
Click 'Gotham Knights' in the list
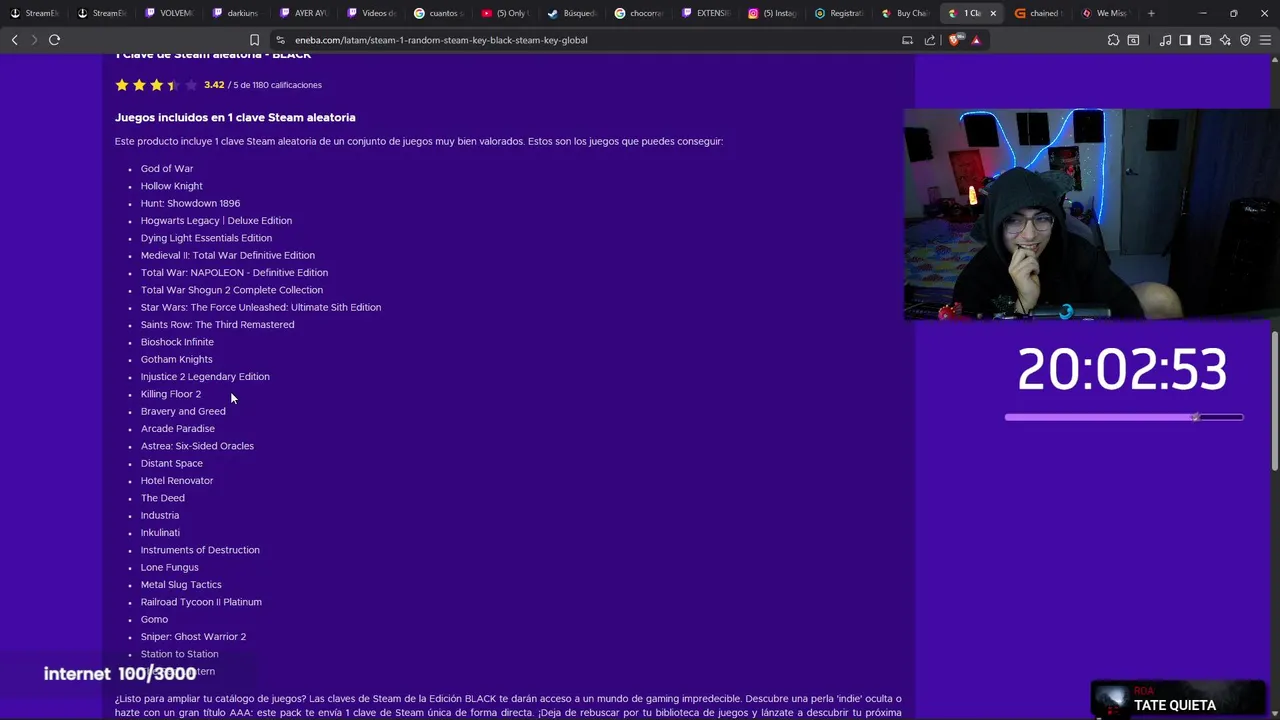176,359
